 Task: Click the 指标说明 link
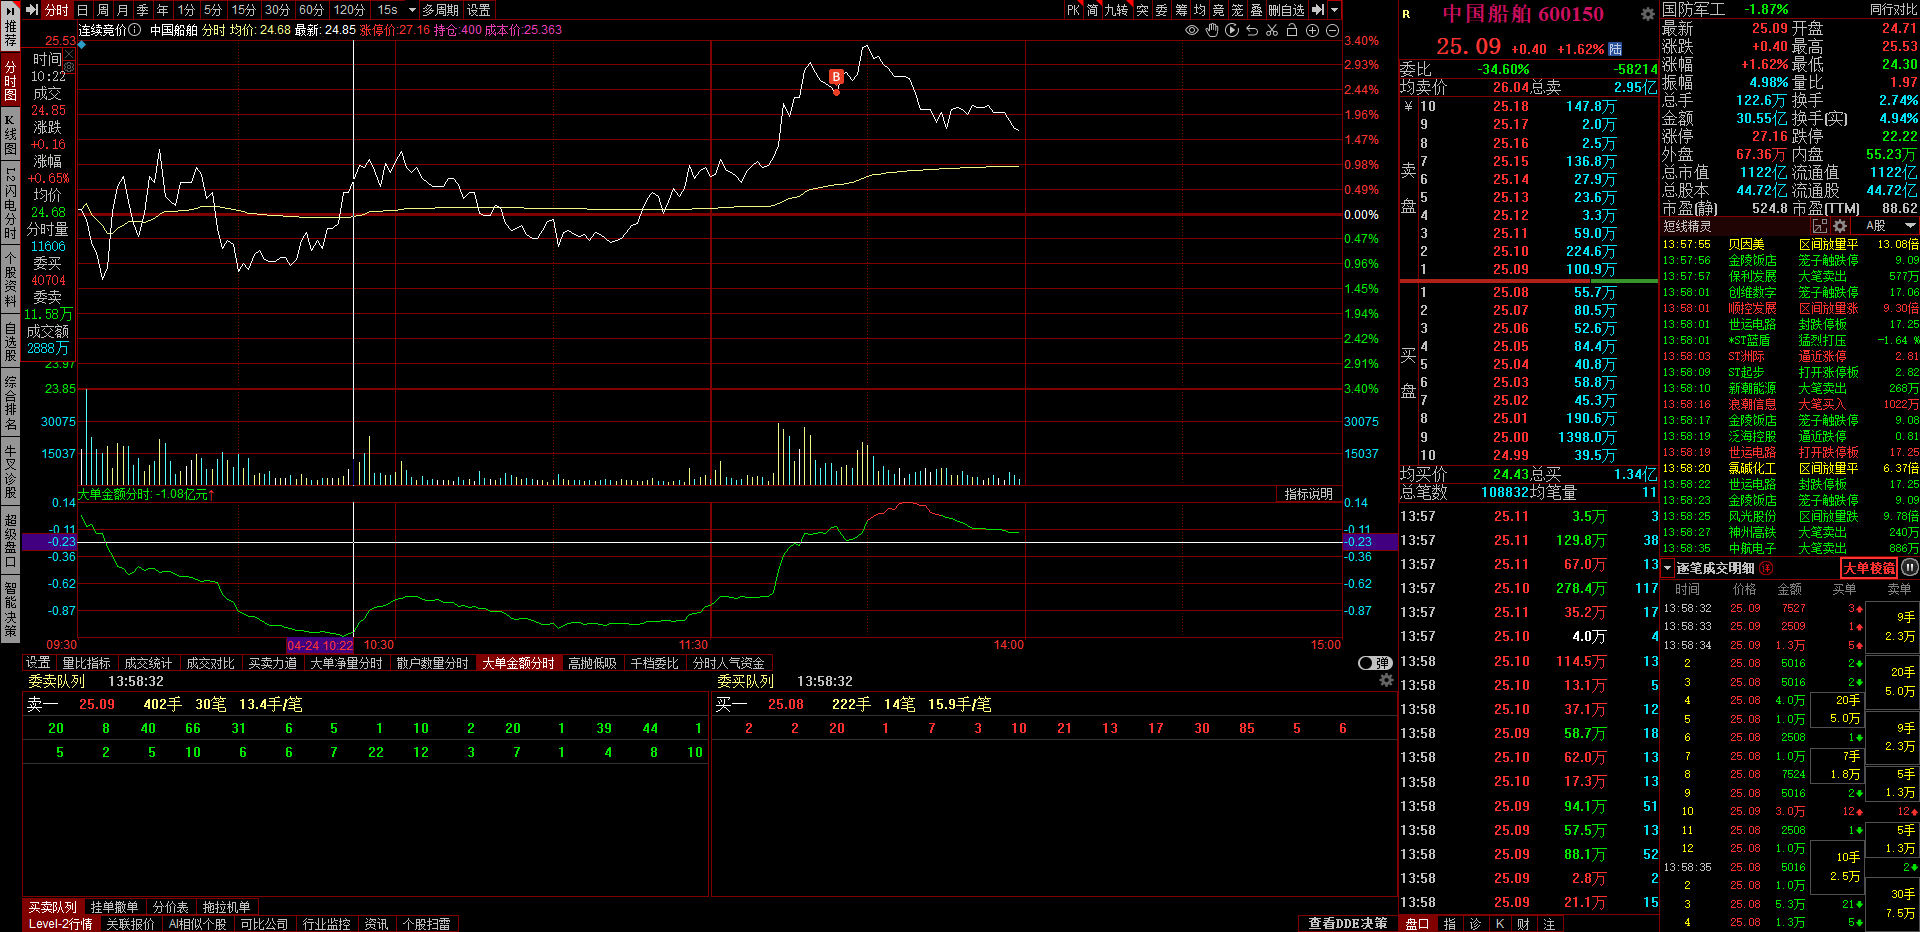tap(1308, 494)
